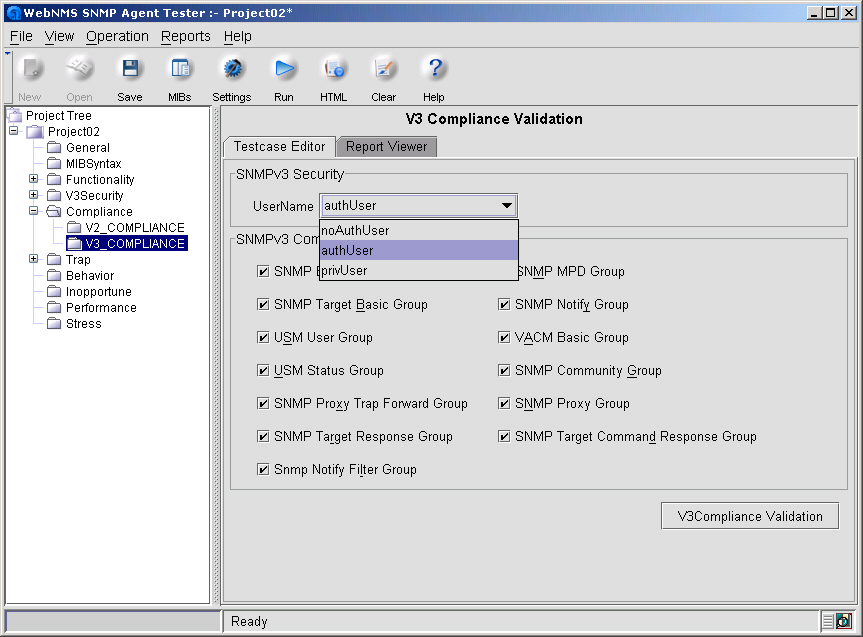Expand the V3Security tree node

click(34, 195)
